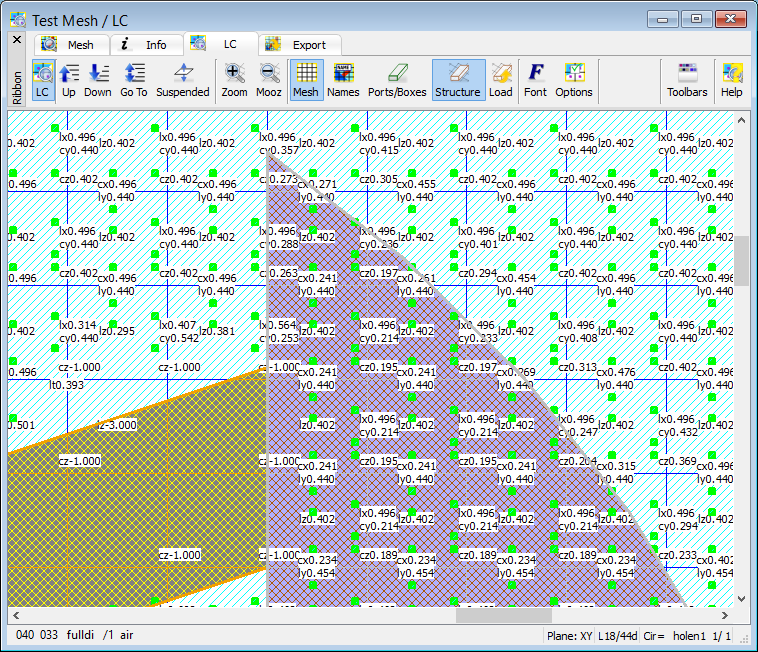Open the Font settings
Viewport: 758px width, 652px height.
(536, 80)
